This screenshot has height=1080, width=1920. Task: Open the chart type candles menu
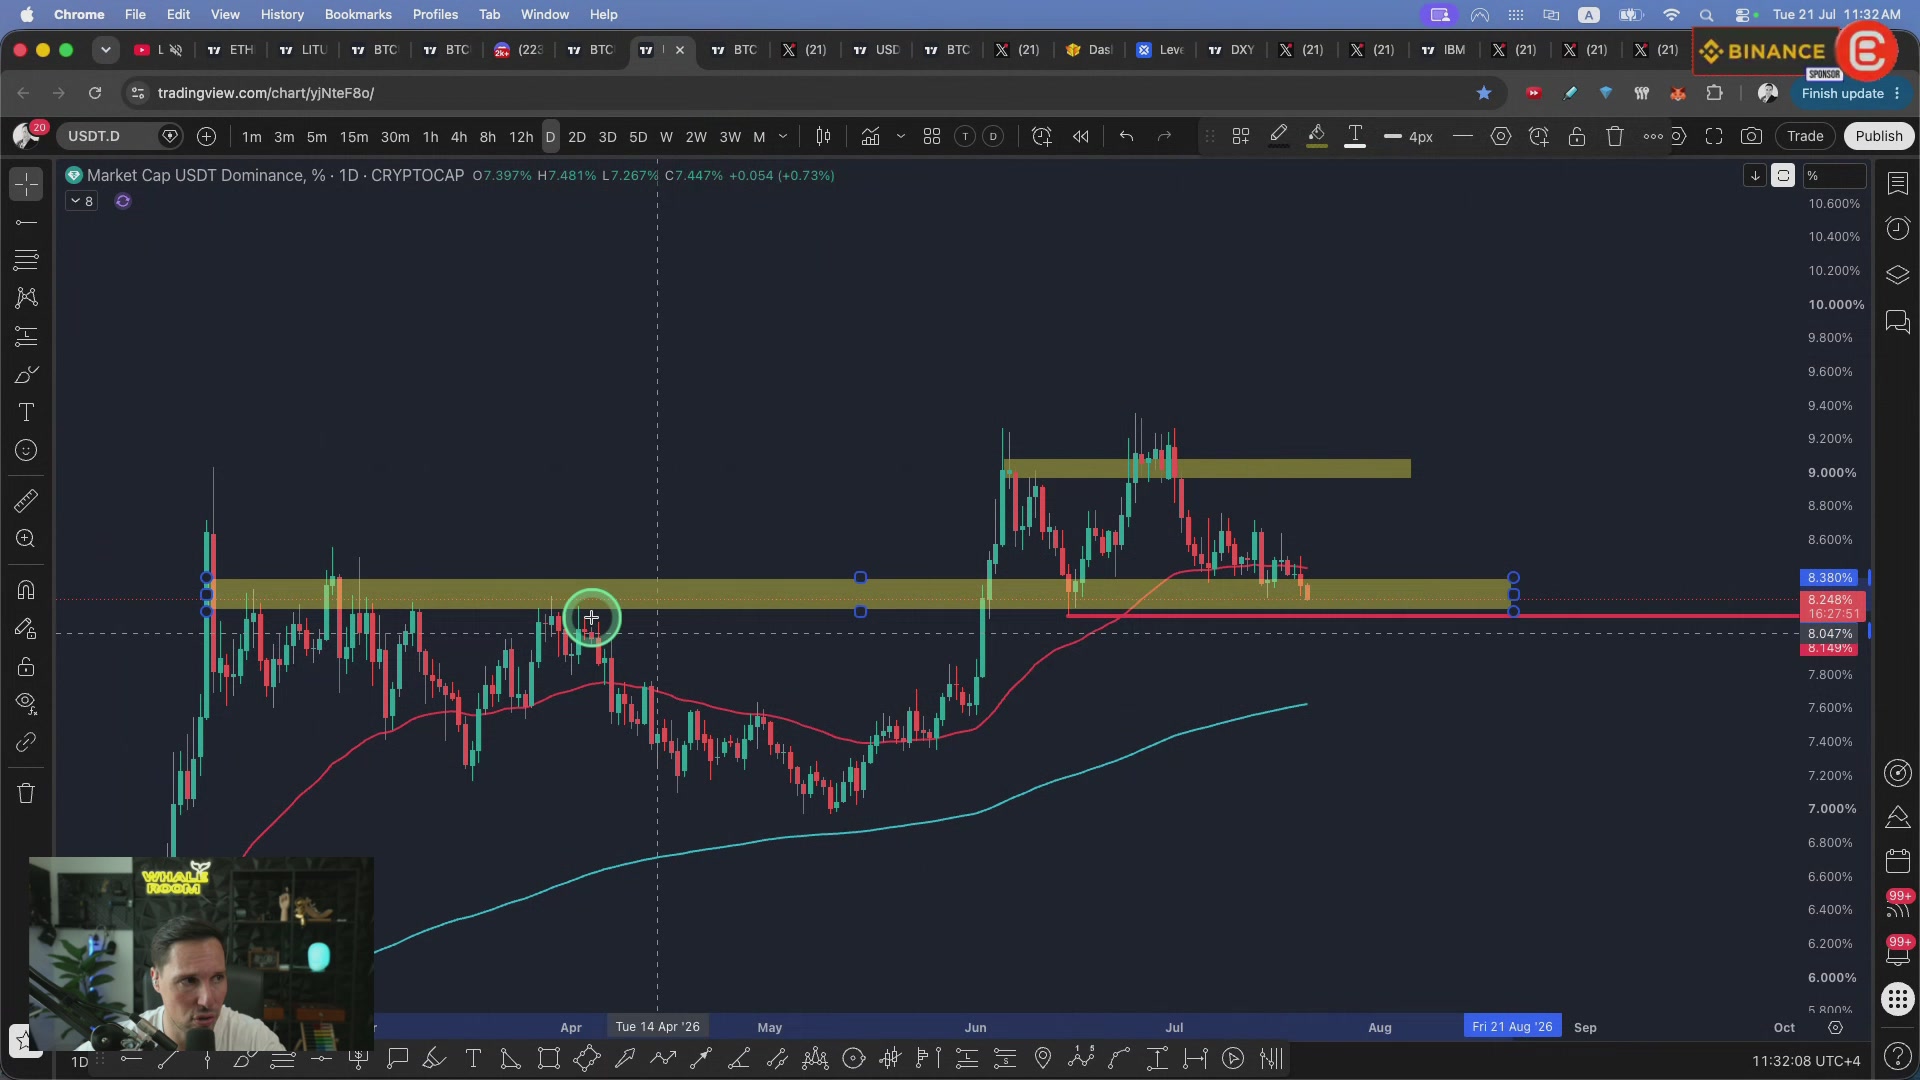coord(823,137)
